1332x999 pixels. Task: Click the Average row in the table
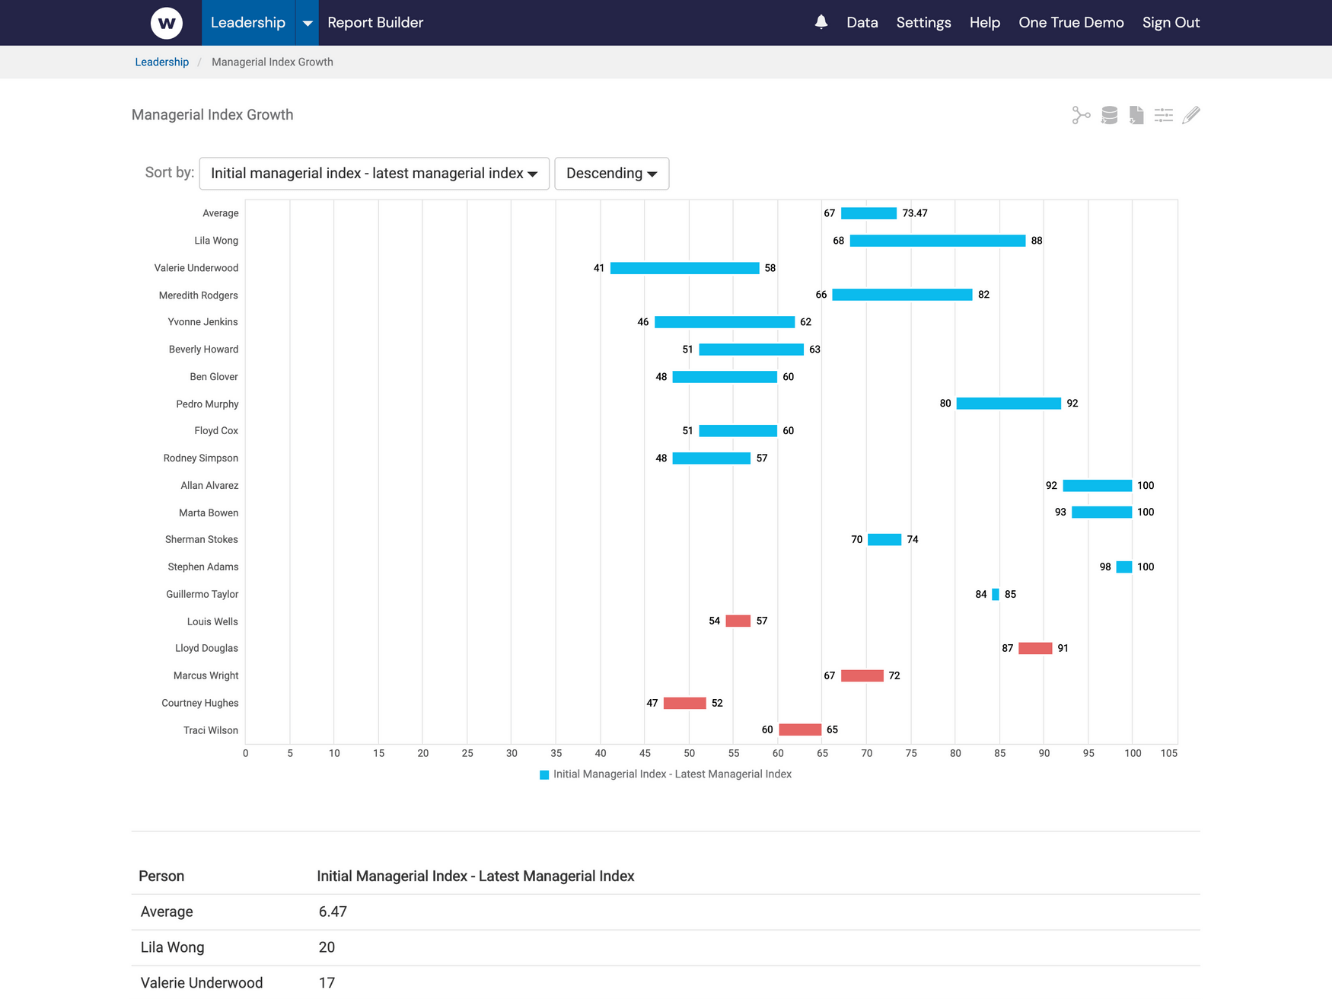click(x=166, y=911)
